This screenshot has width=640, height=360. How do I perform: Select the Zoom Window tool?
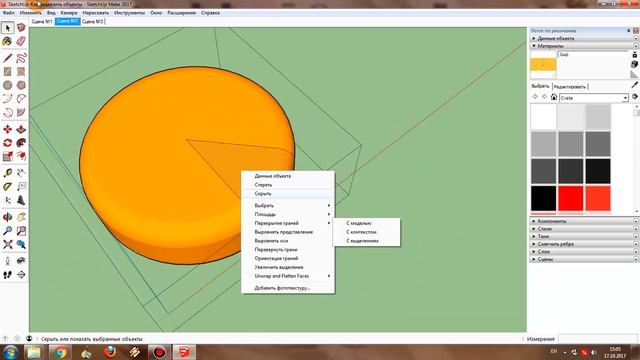point(21,231)
